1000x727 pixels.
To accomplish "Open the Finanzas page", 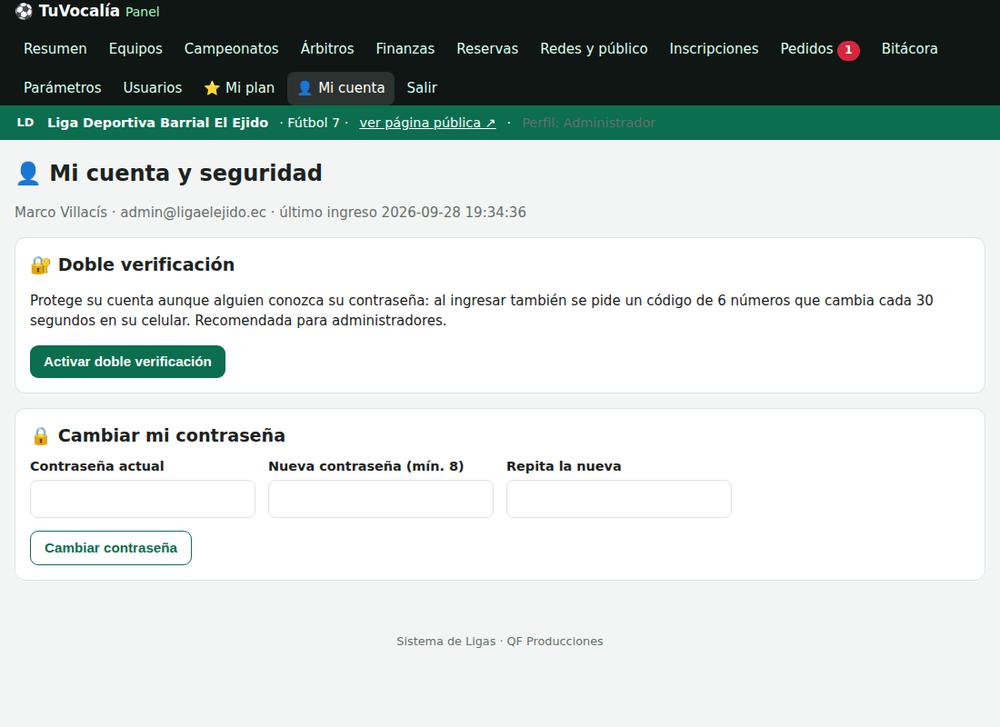I will 405,48.
